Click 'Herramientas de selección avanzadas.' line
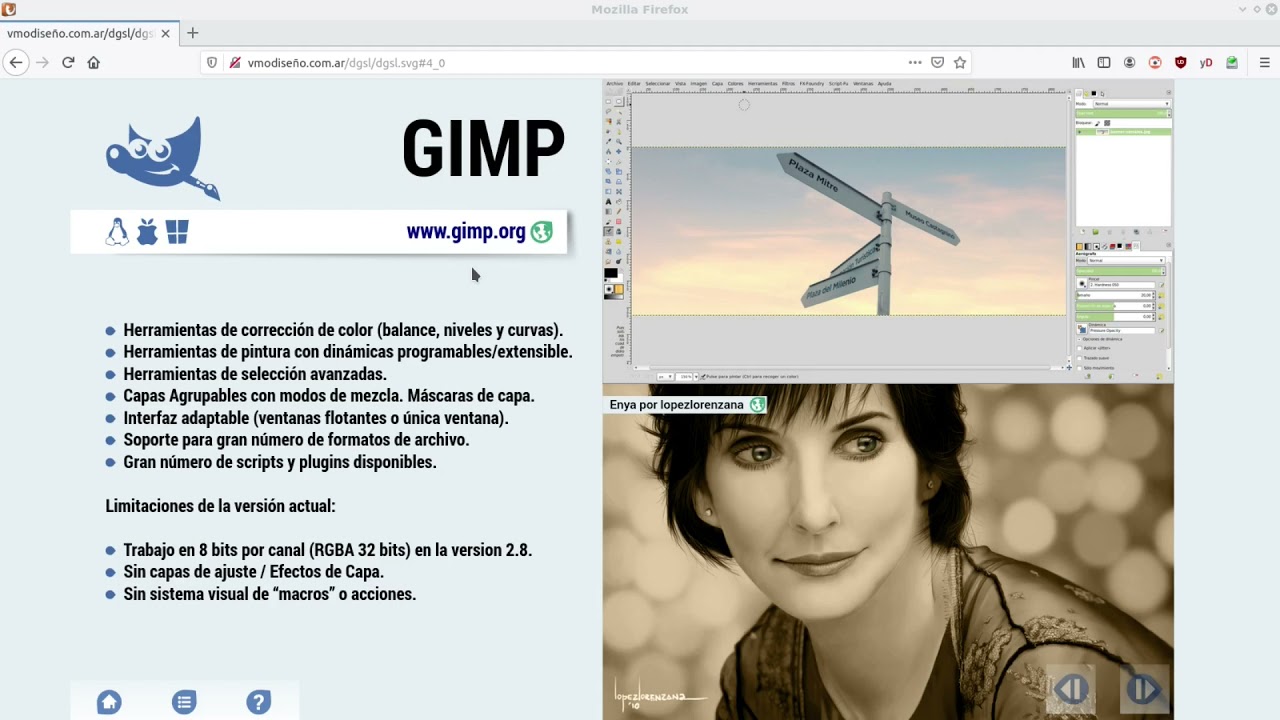 point(255,374)
